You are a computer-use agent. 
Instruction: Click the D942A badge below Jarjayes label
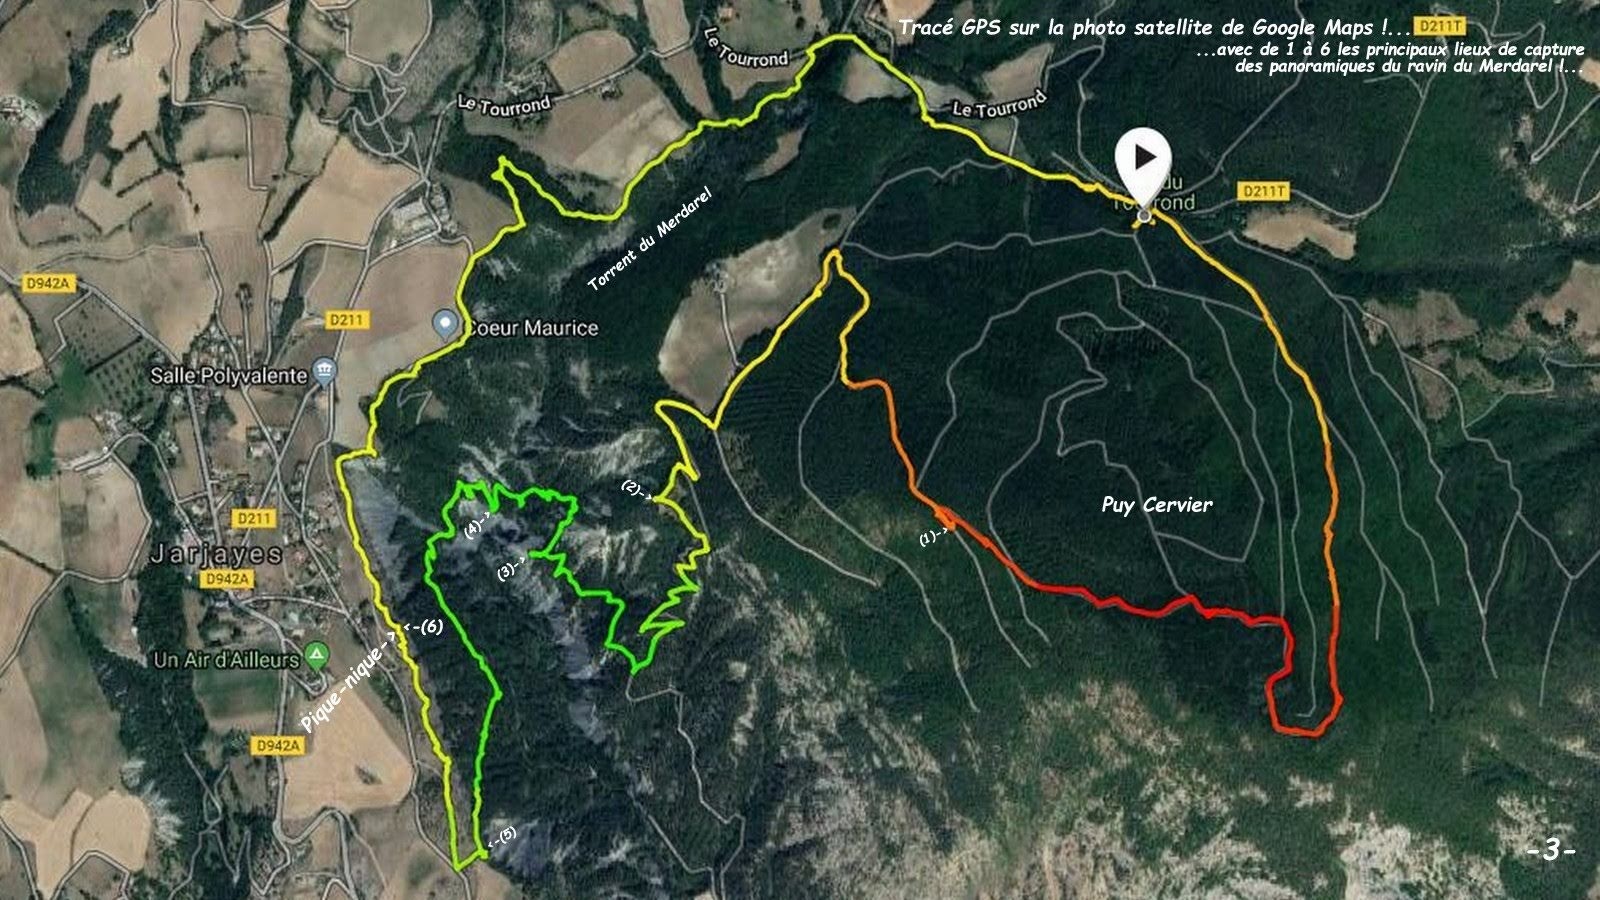226,579
